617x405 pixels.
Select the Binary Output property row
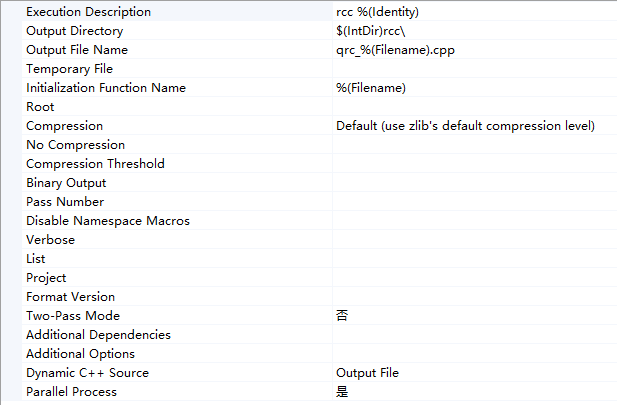pos(66,183)
